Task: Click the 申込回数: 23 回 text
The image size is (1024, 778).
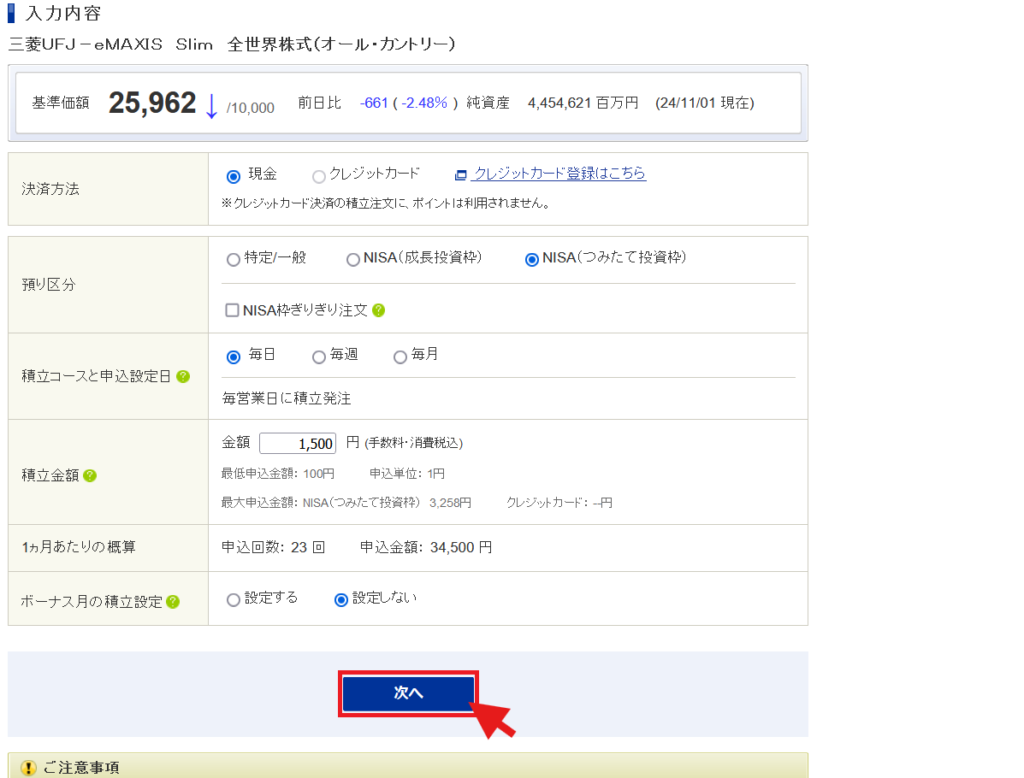Action: (x=273, y=547)
